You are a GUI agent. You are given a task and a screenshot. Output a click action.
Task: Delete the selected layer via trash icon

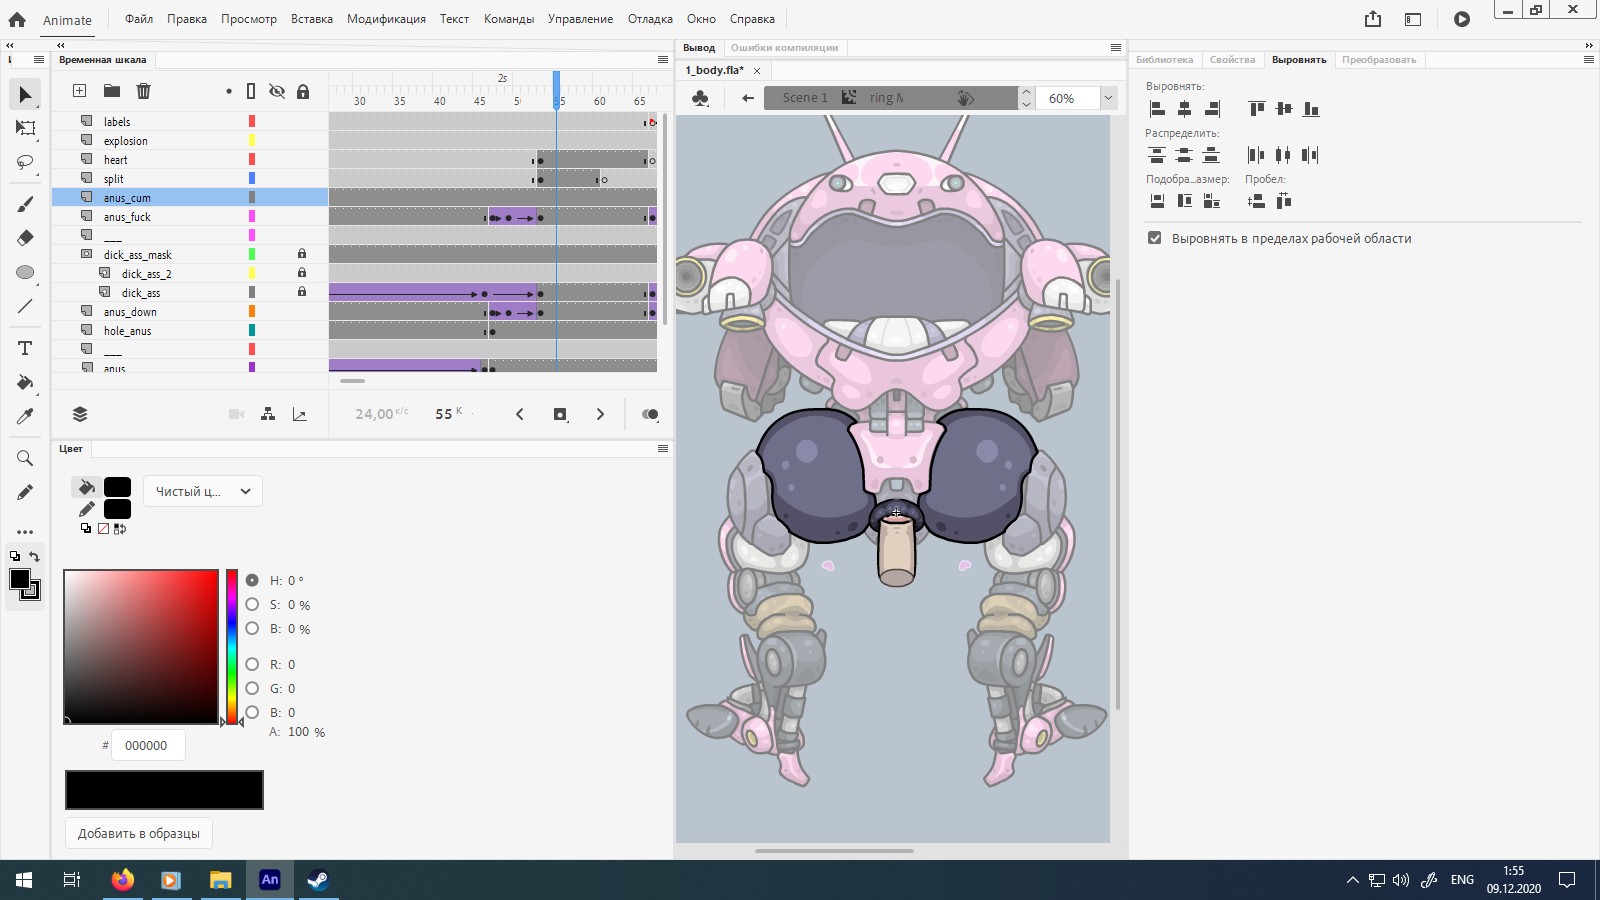tap(143, 91)
